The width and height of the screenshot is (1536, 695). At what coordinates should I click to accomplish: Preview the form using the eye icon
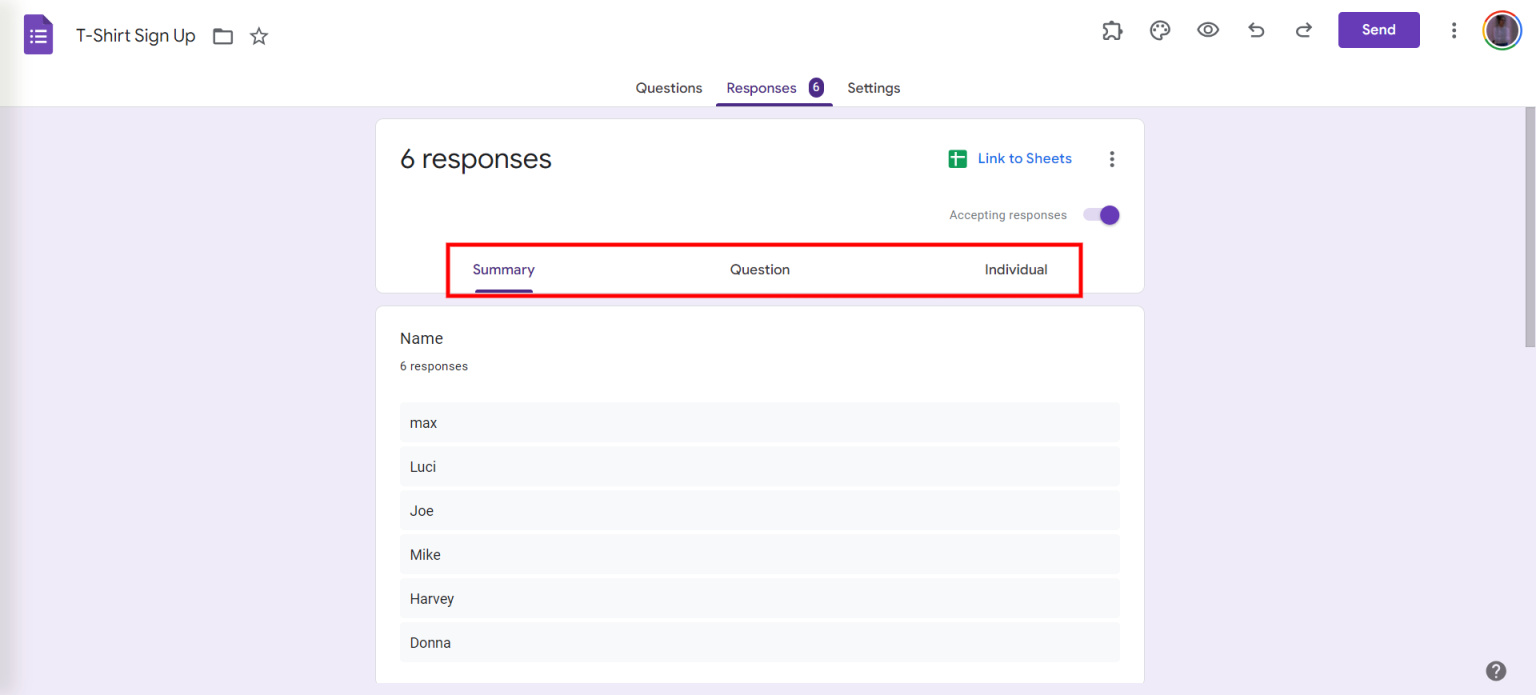point(1208,30)
